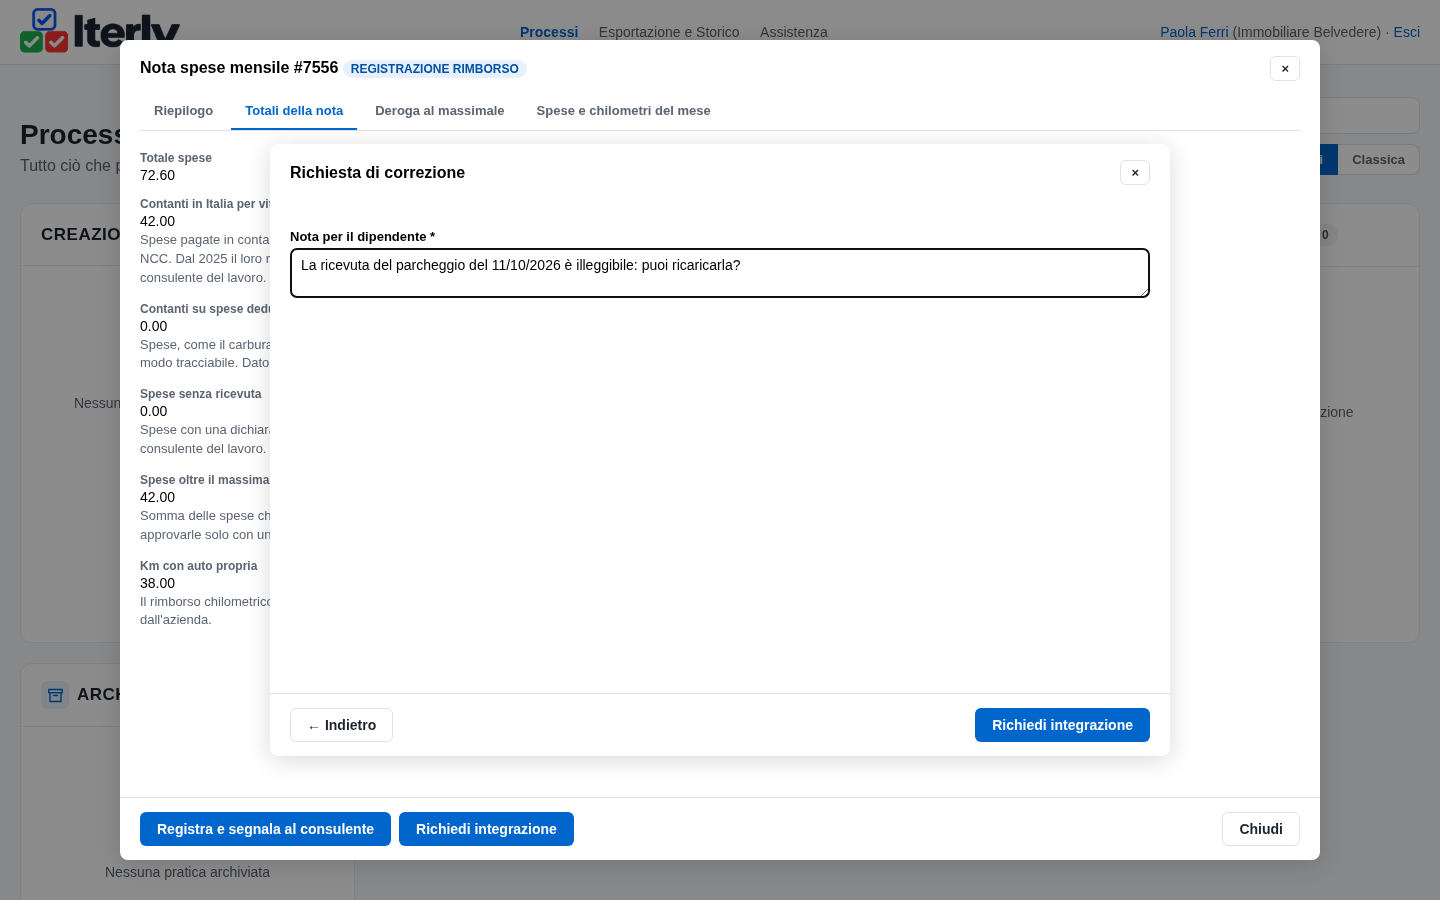This screenshot has height=900, width=1440.
Task: Click the Esci logout link
Action: pos(1406,32)
